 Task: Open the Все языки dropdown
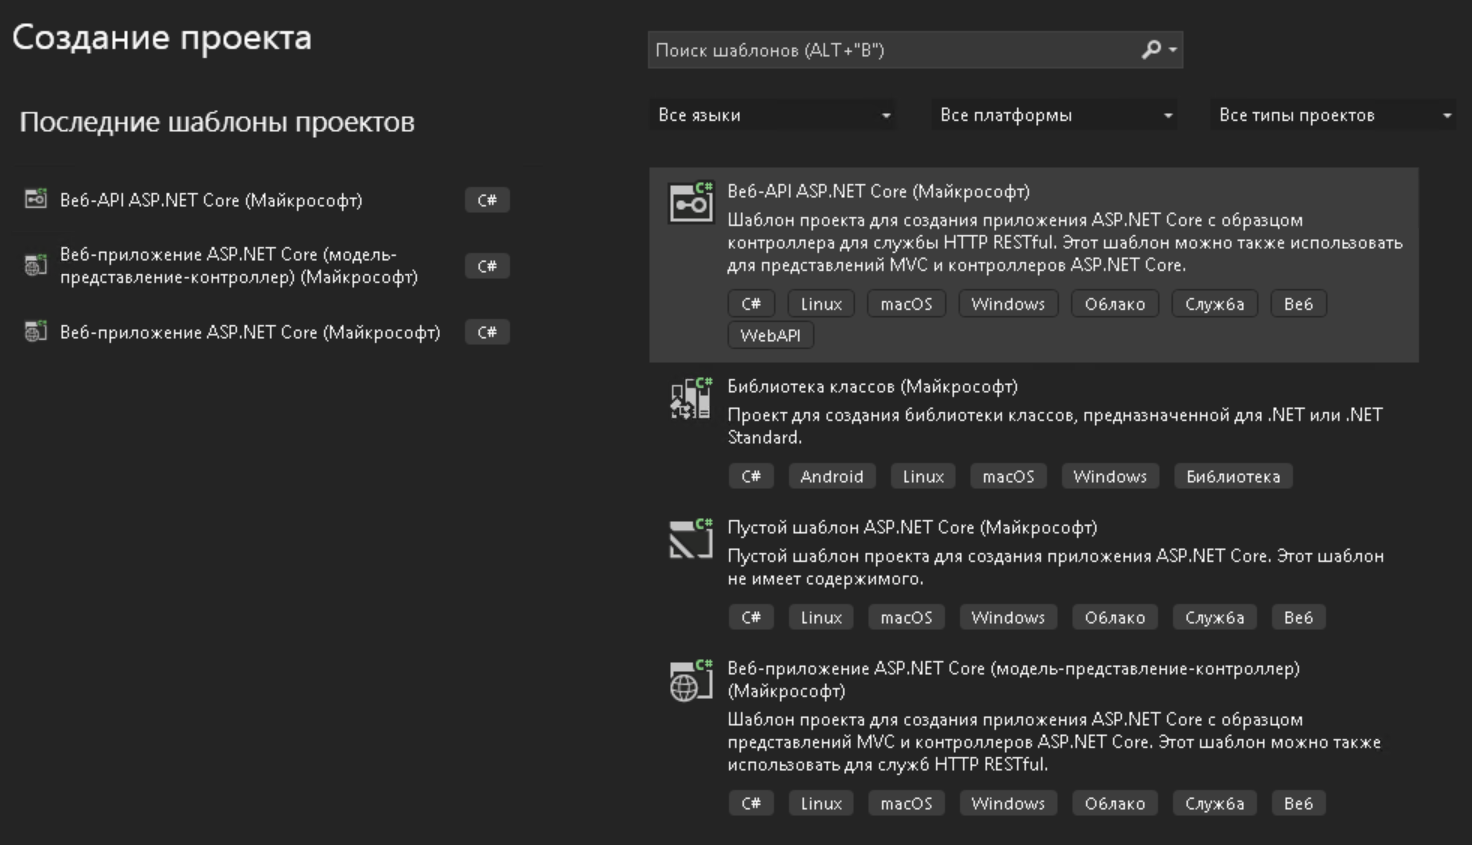tap(773, 115)
